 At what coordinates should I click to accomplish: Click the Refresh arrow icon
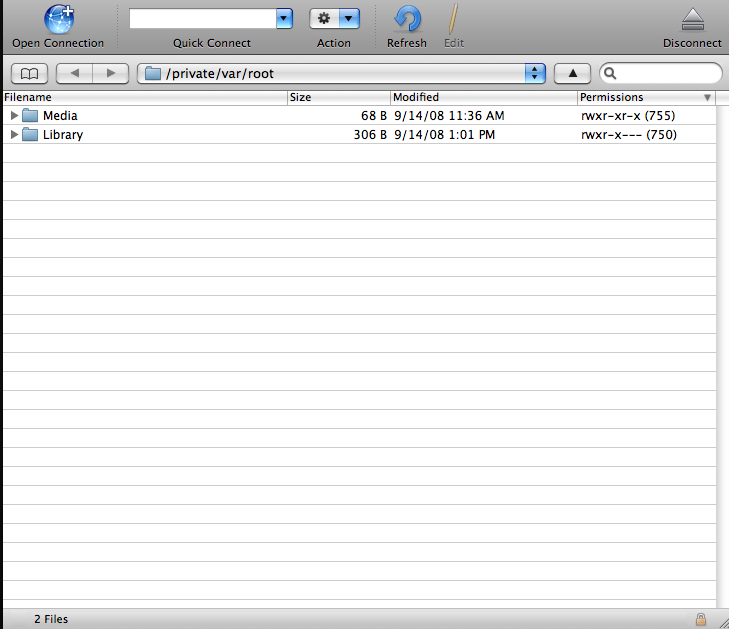[x=407, y=20]
